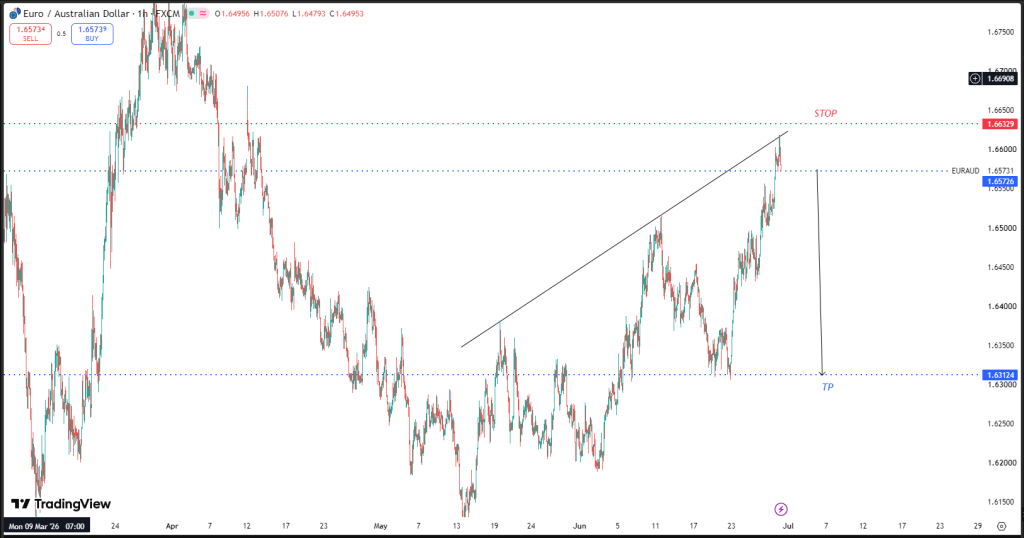
Task: Click the blue 1.63124 take-profit price label
Action: pyautogui.click(x=999, y=375)
